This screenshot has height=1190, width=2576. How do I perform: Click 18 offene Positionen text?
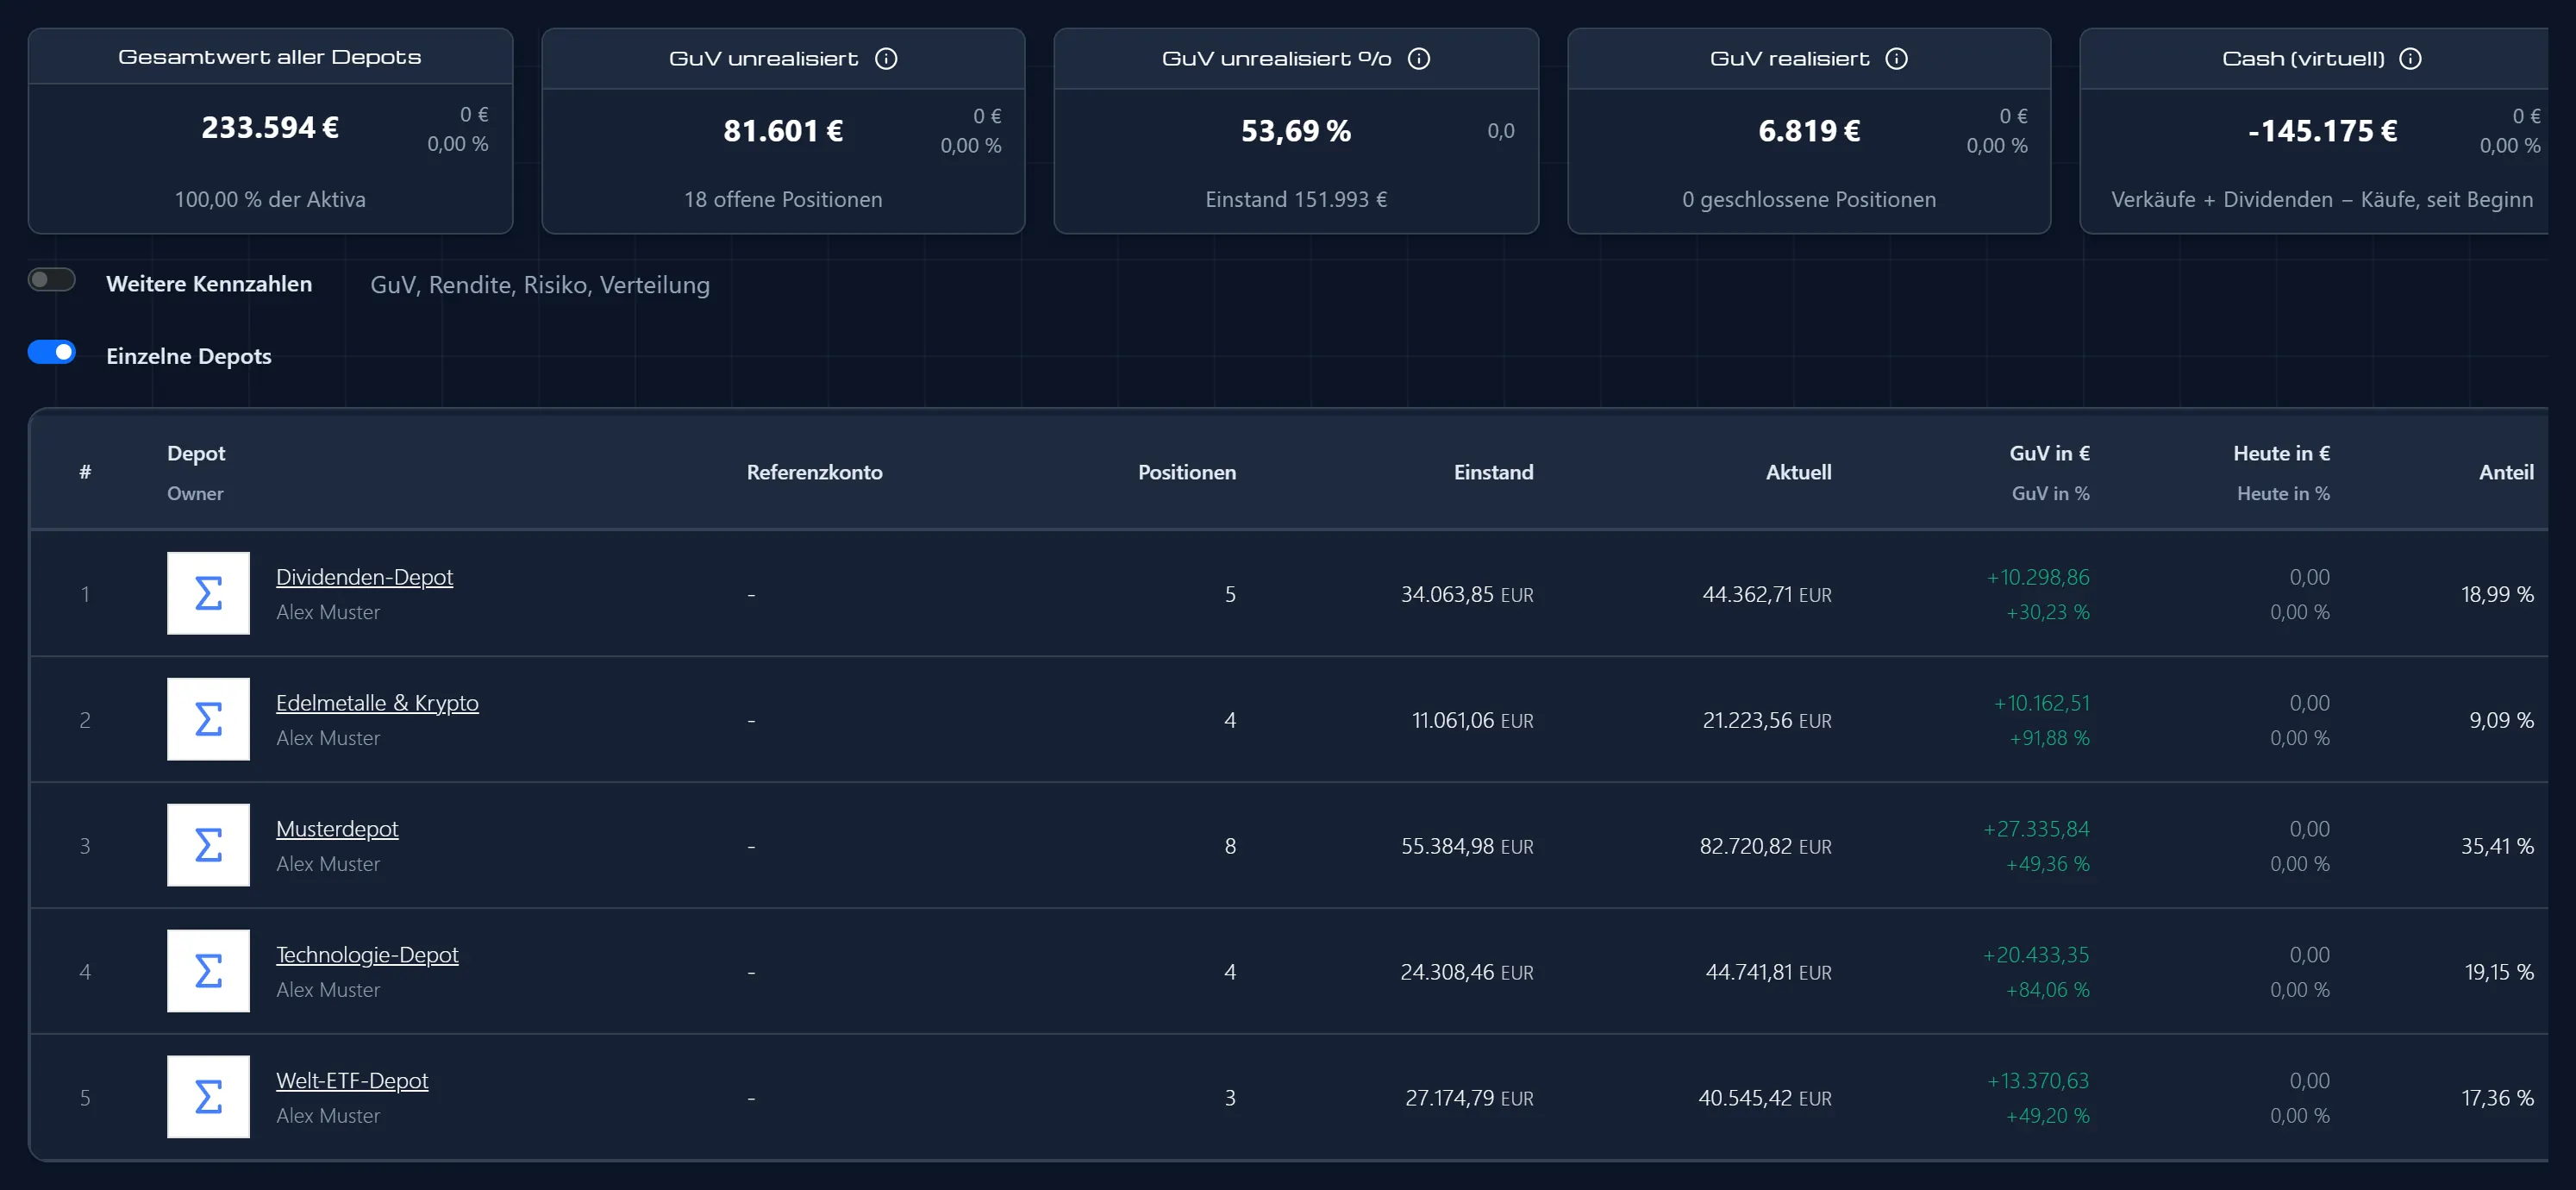[x=783, y=200]
